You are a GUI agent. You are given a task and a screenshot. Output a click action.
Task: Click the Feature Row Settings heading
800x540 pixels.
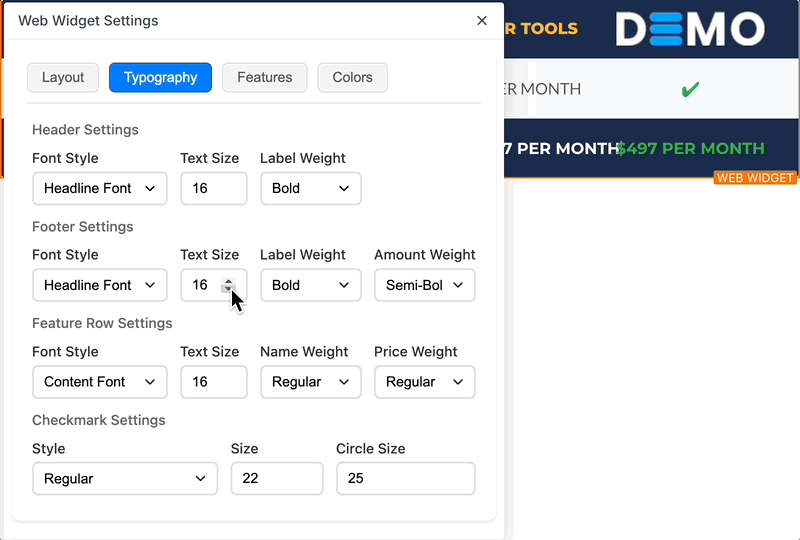pyautogui.click(x=102, y=323)
